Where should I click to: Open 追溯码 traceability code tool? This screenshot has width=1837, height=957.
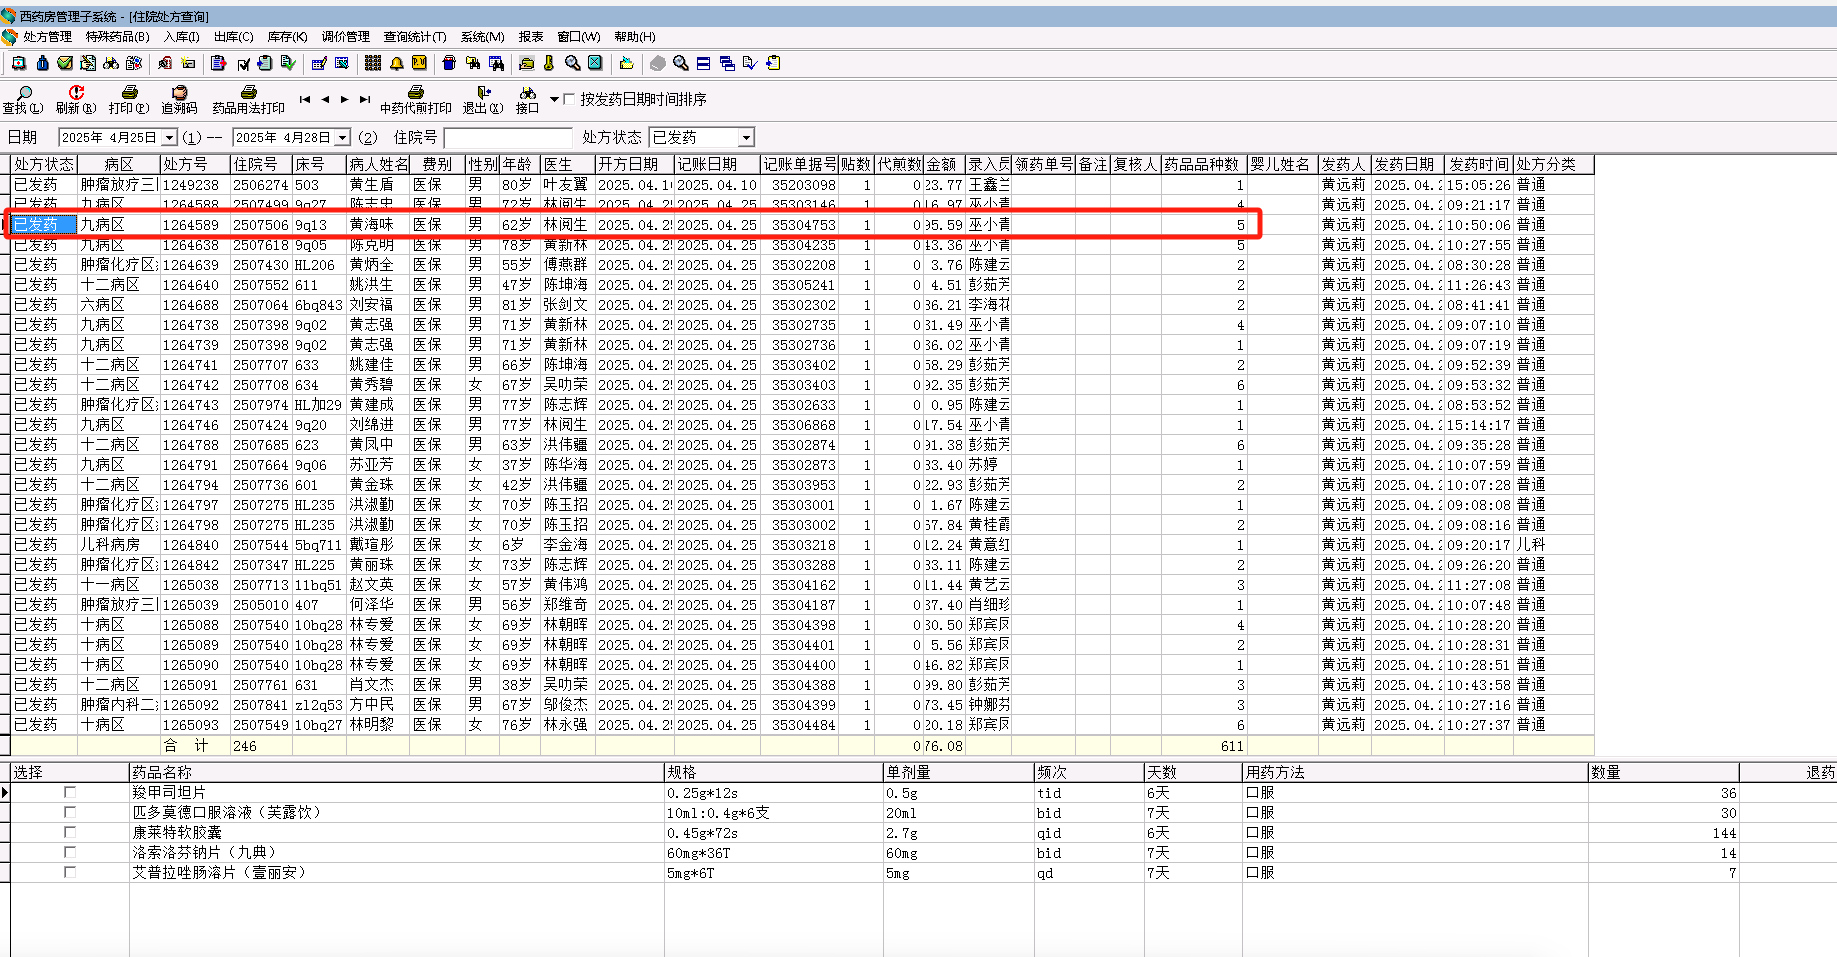[180, 93]
